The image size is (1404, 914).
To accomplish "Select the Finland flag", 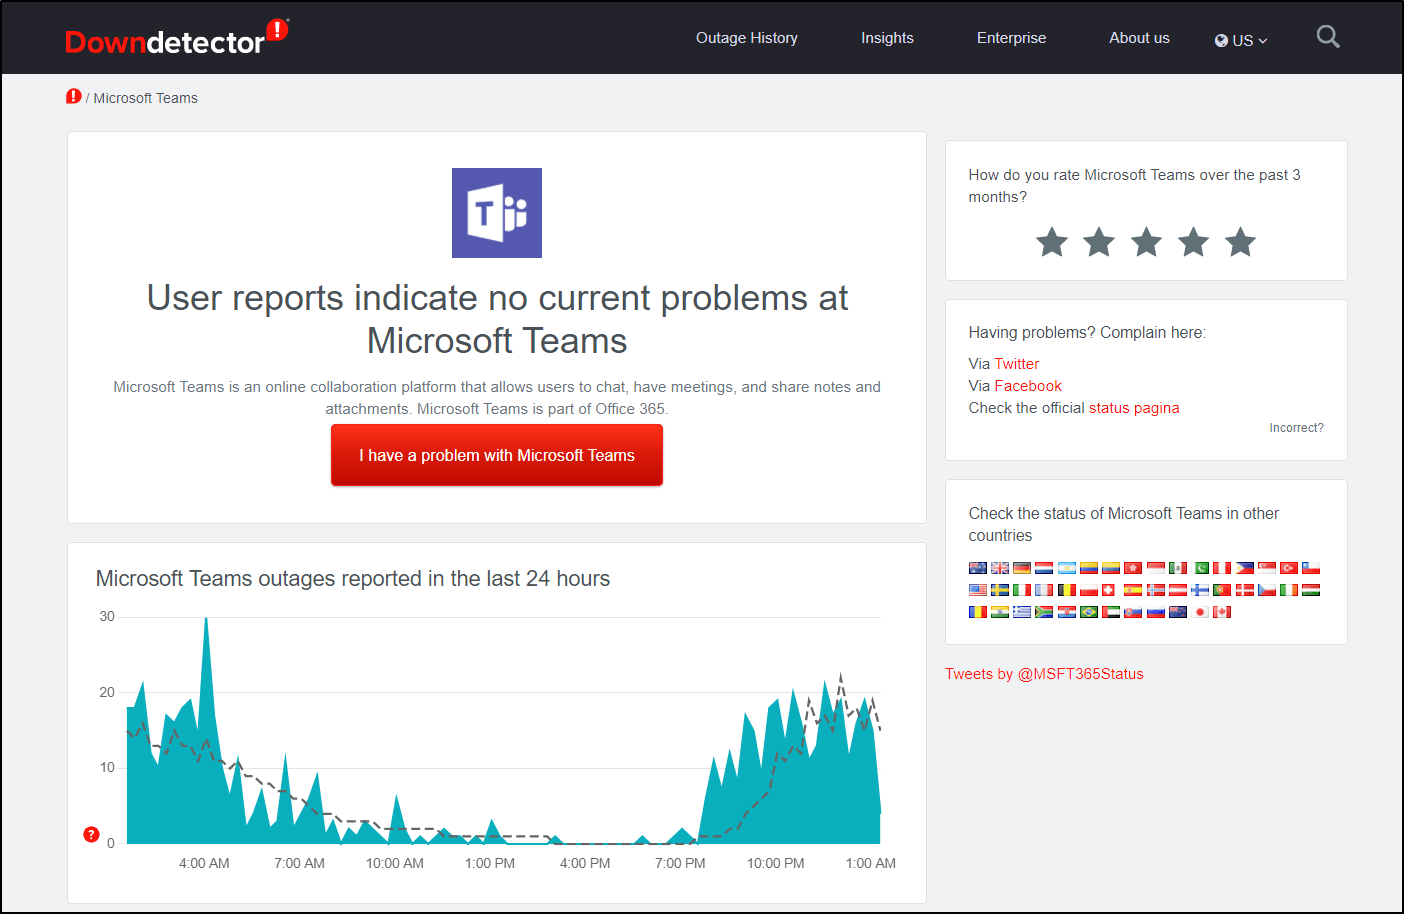I will [1200, 590].
